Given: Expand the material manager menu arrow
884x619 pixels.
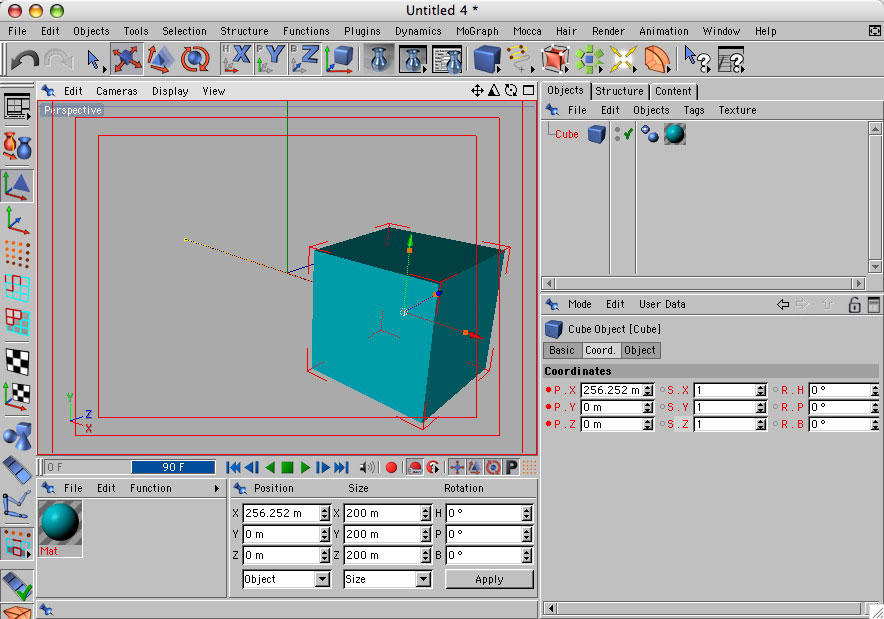Looking at the screenshot, I should (216, 489).
